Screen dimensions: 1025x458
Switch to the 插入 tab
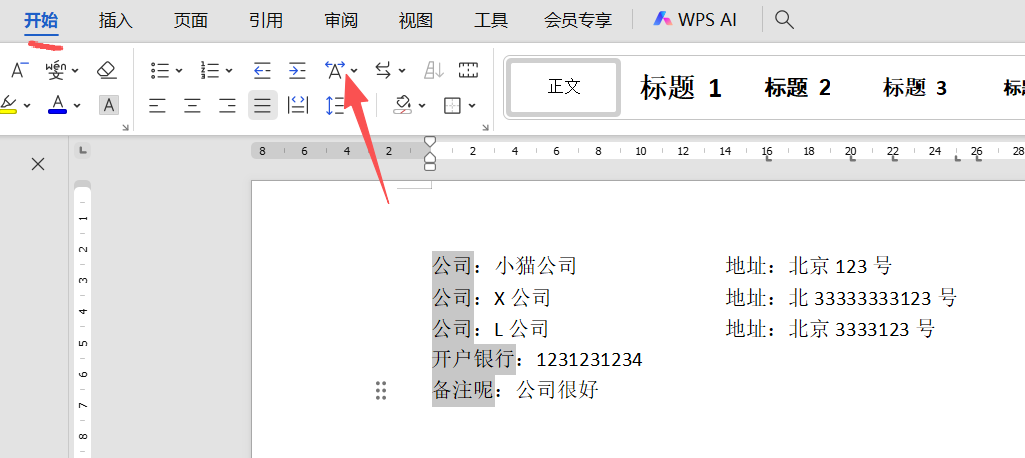pyautogui.click(x=116, y=19)
